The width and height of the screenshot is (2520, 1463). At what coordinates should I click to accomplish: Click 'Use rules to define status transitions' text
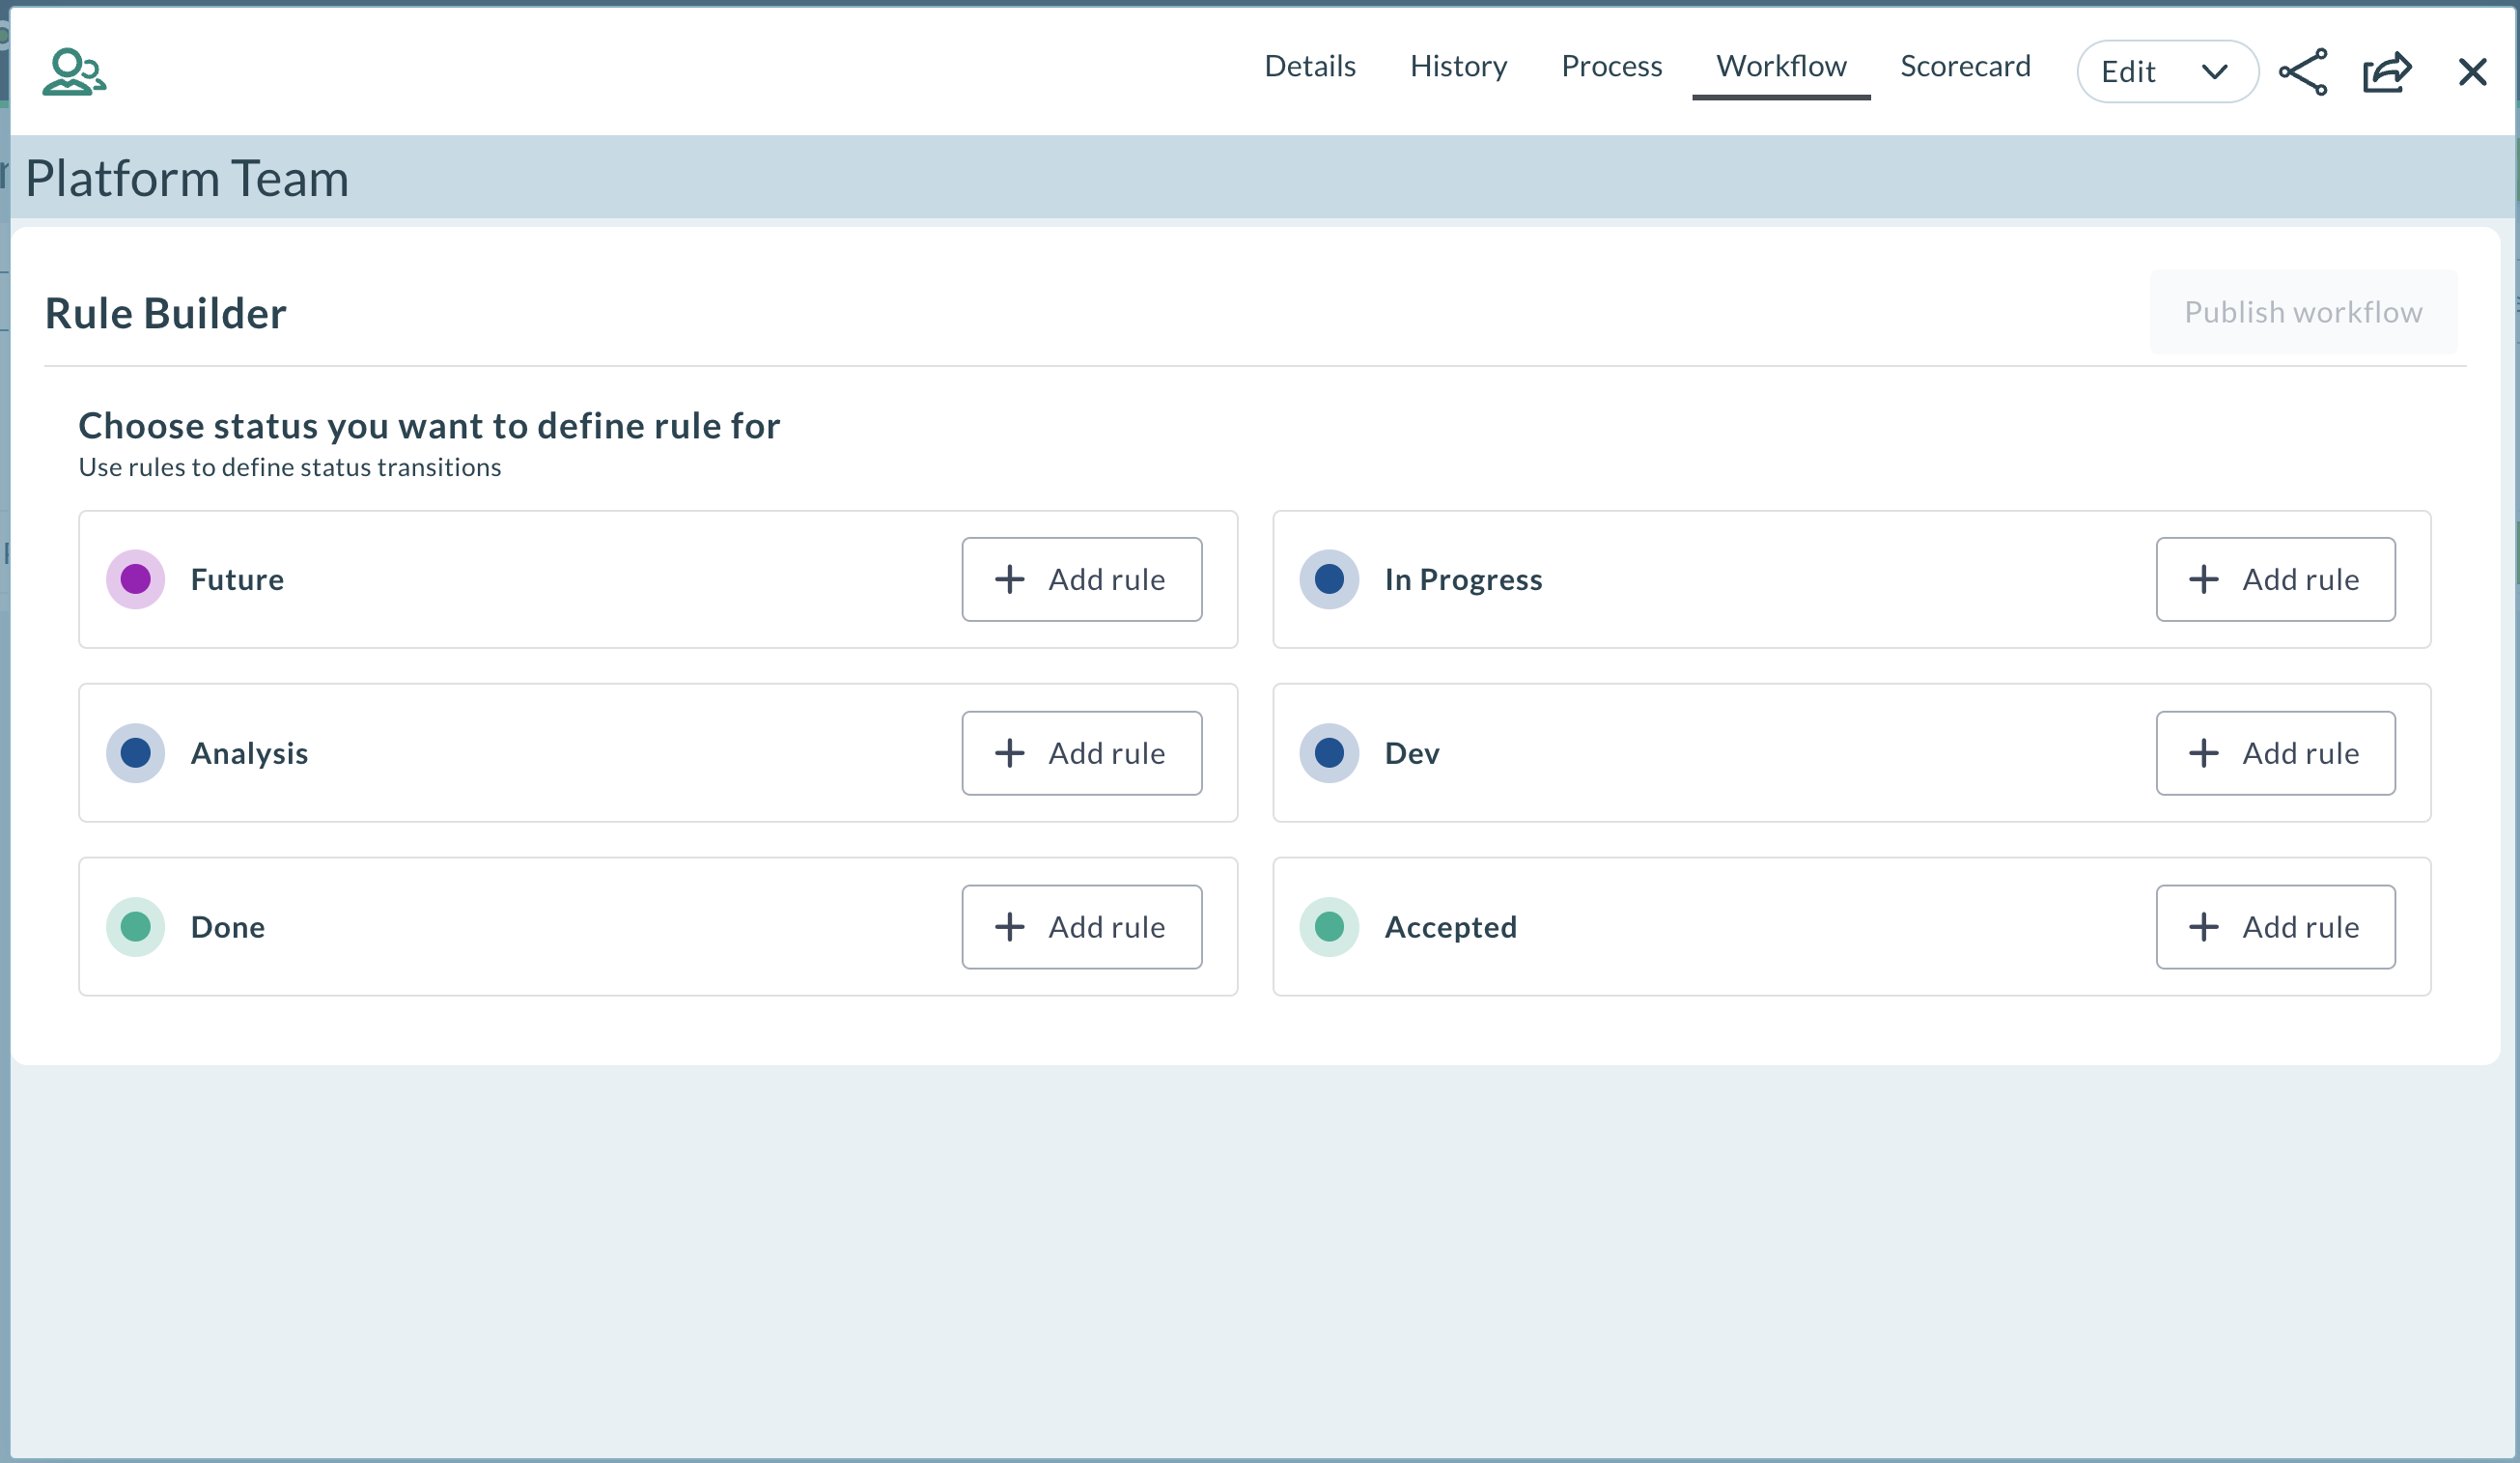click(x=290, y=468)
